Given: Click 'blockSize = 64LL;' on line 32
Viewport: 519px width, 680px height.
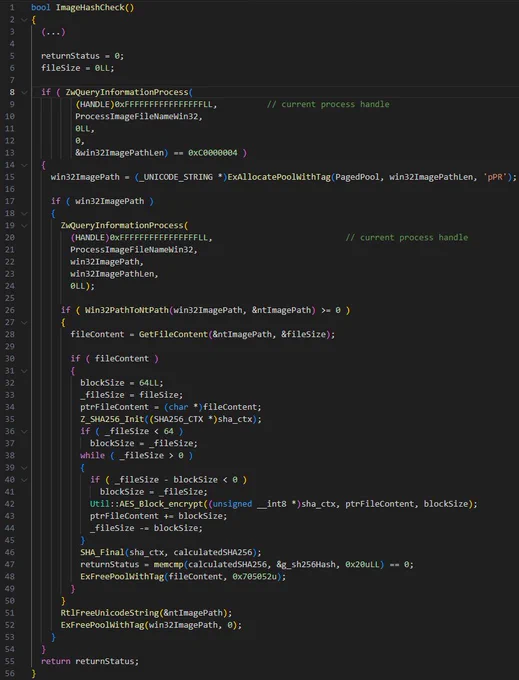Looking at the screenshot, I should pyautogui.click(x=122, y=383).
